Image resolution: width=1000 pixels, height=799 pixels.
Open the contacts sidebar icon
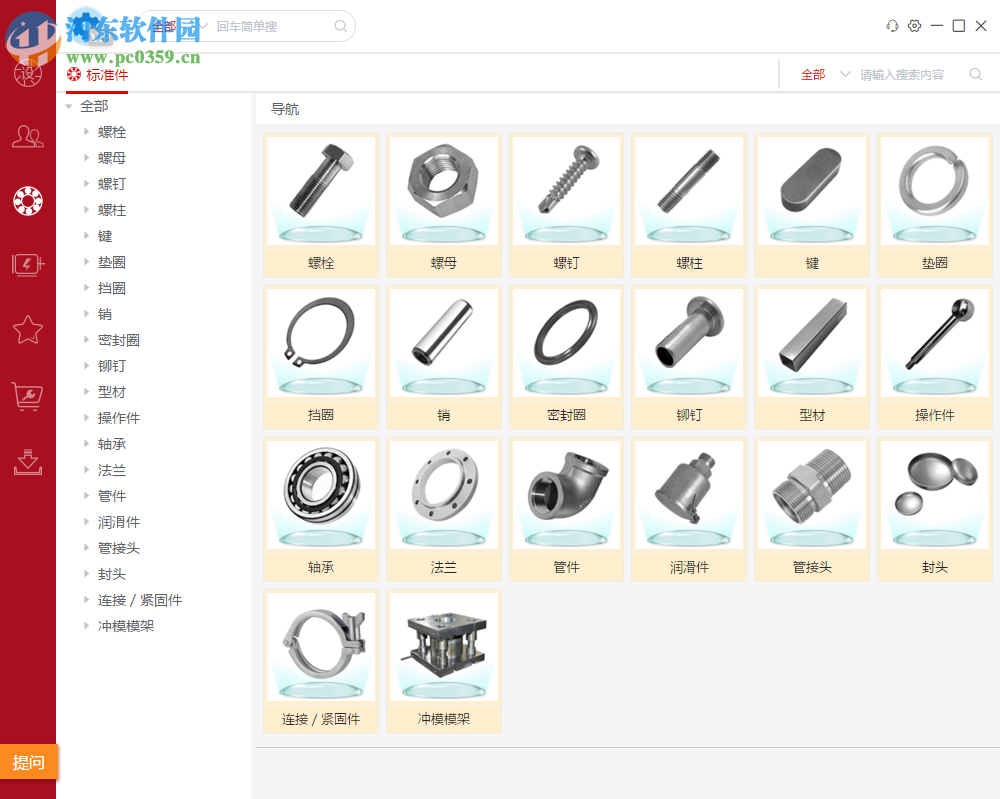(27, 137)
